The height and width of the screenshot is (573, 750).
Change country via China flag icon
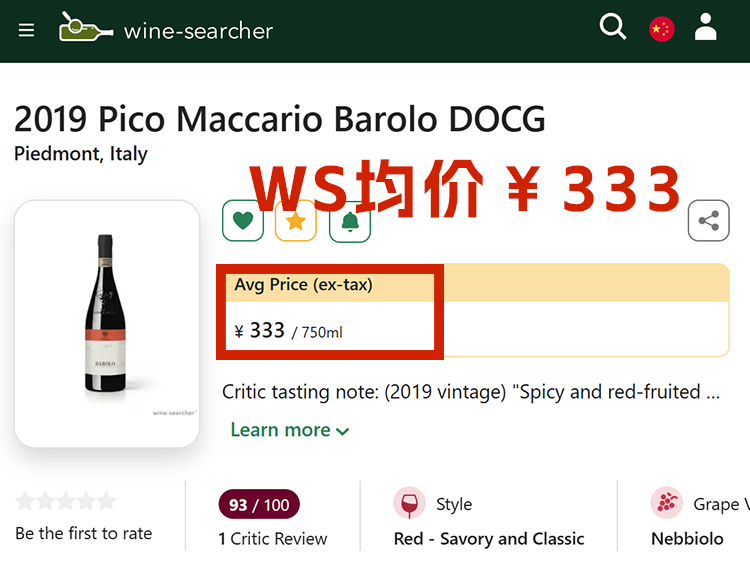661,29
